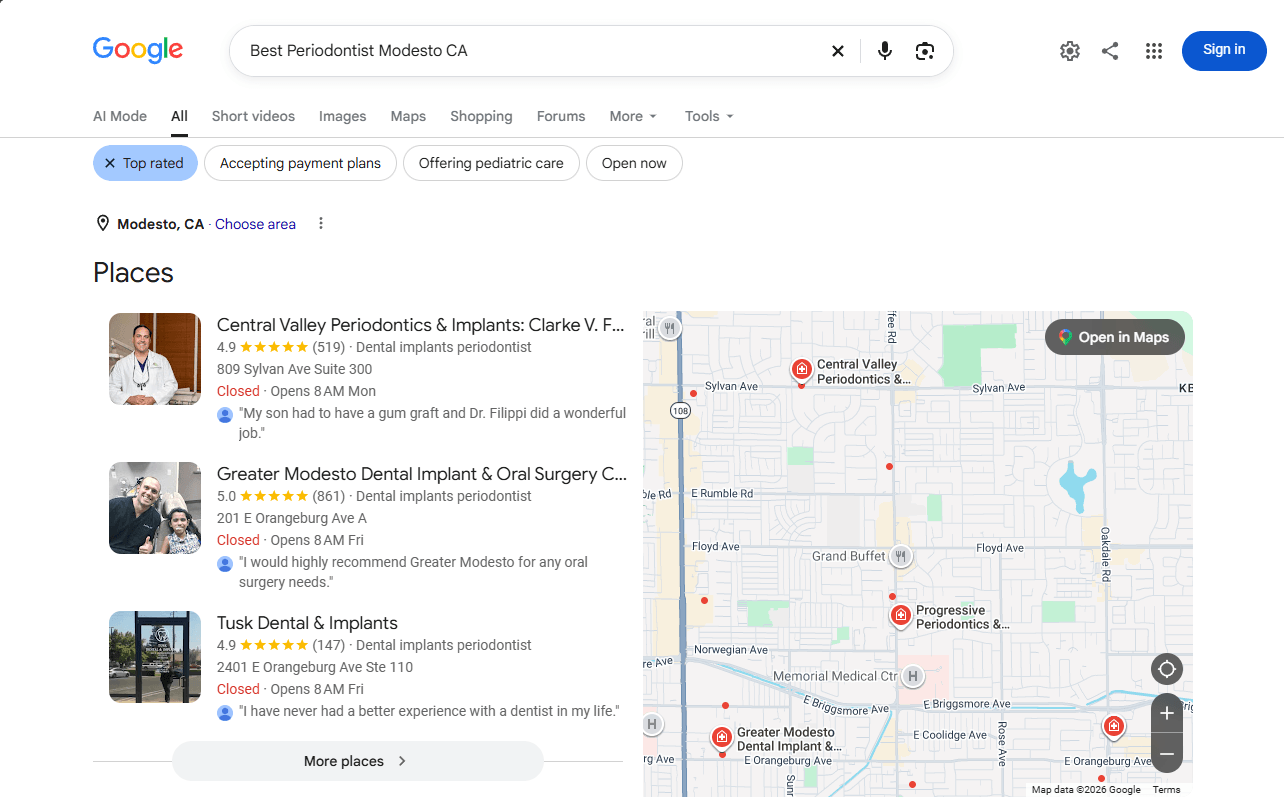The image size is (1284, 799).
Task: Click Tusk Dental storefront photo thumbnail
Action: click(x=155, y=657)
